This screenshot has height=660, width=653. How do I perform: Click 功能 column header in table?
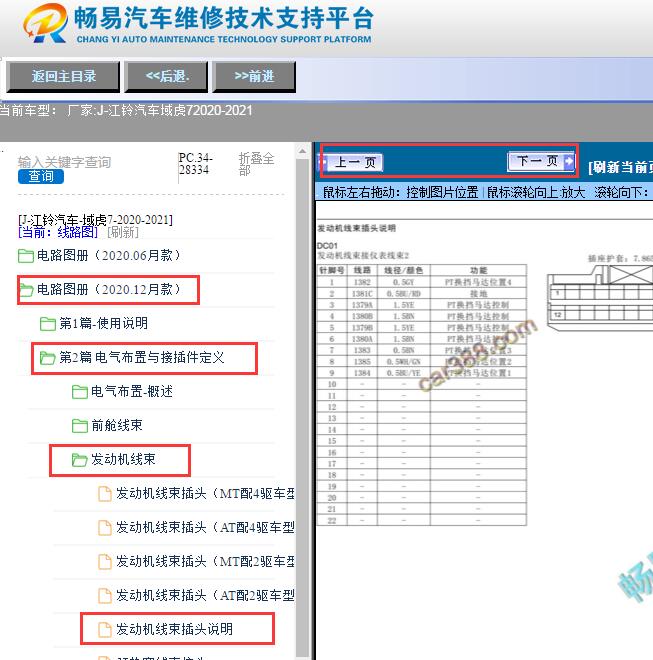coord(478,271)
